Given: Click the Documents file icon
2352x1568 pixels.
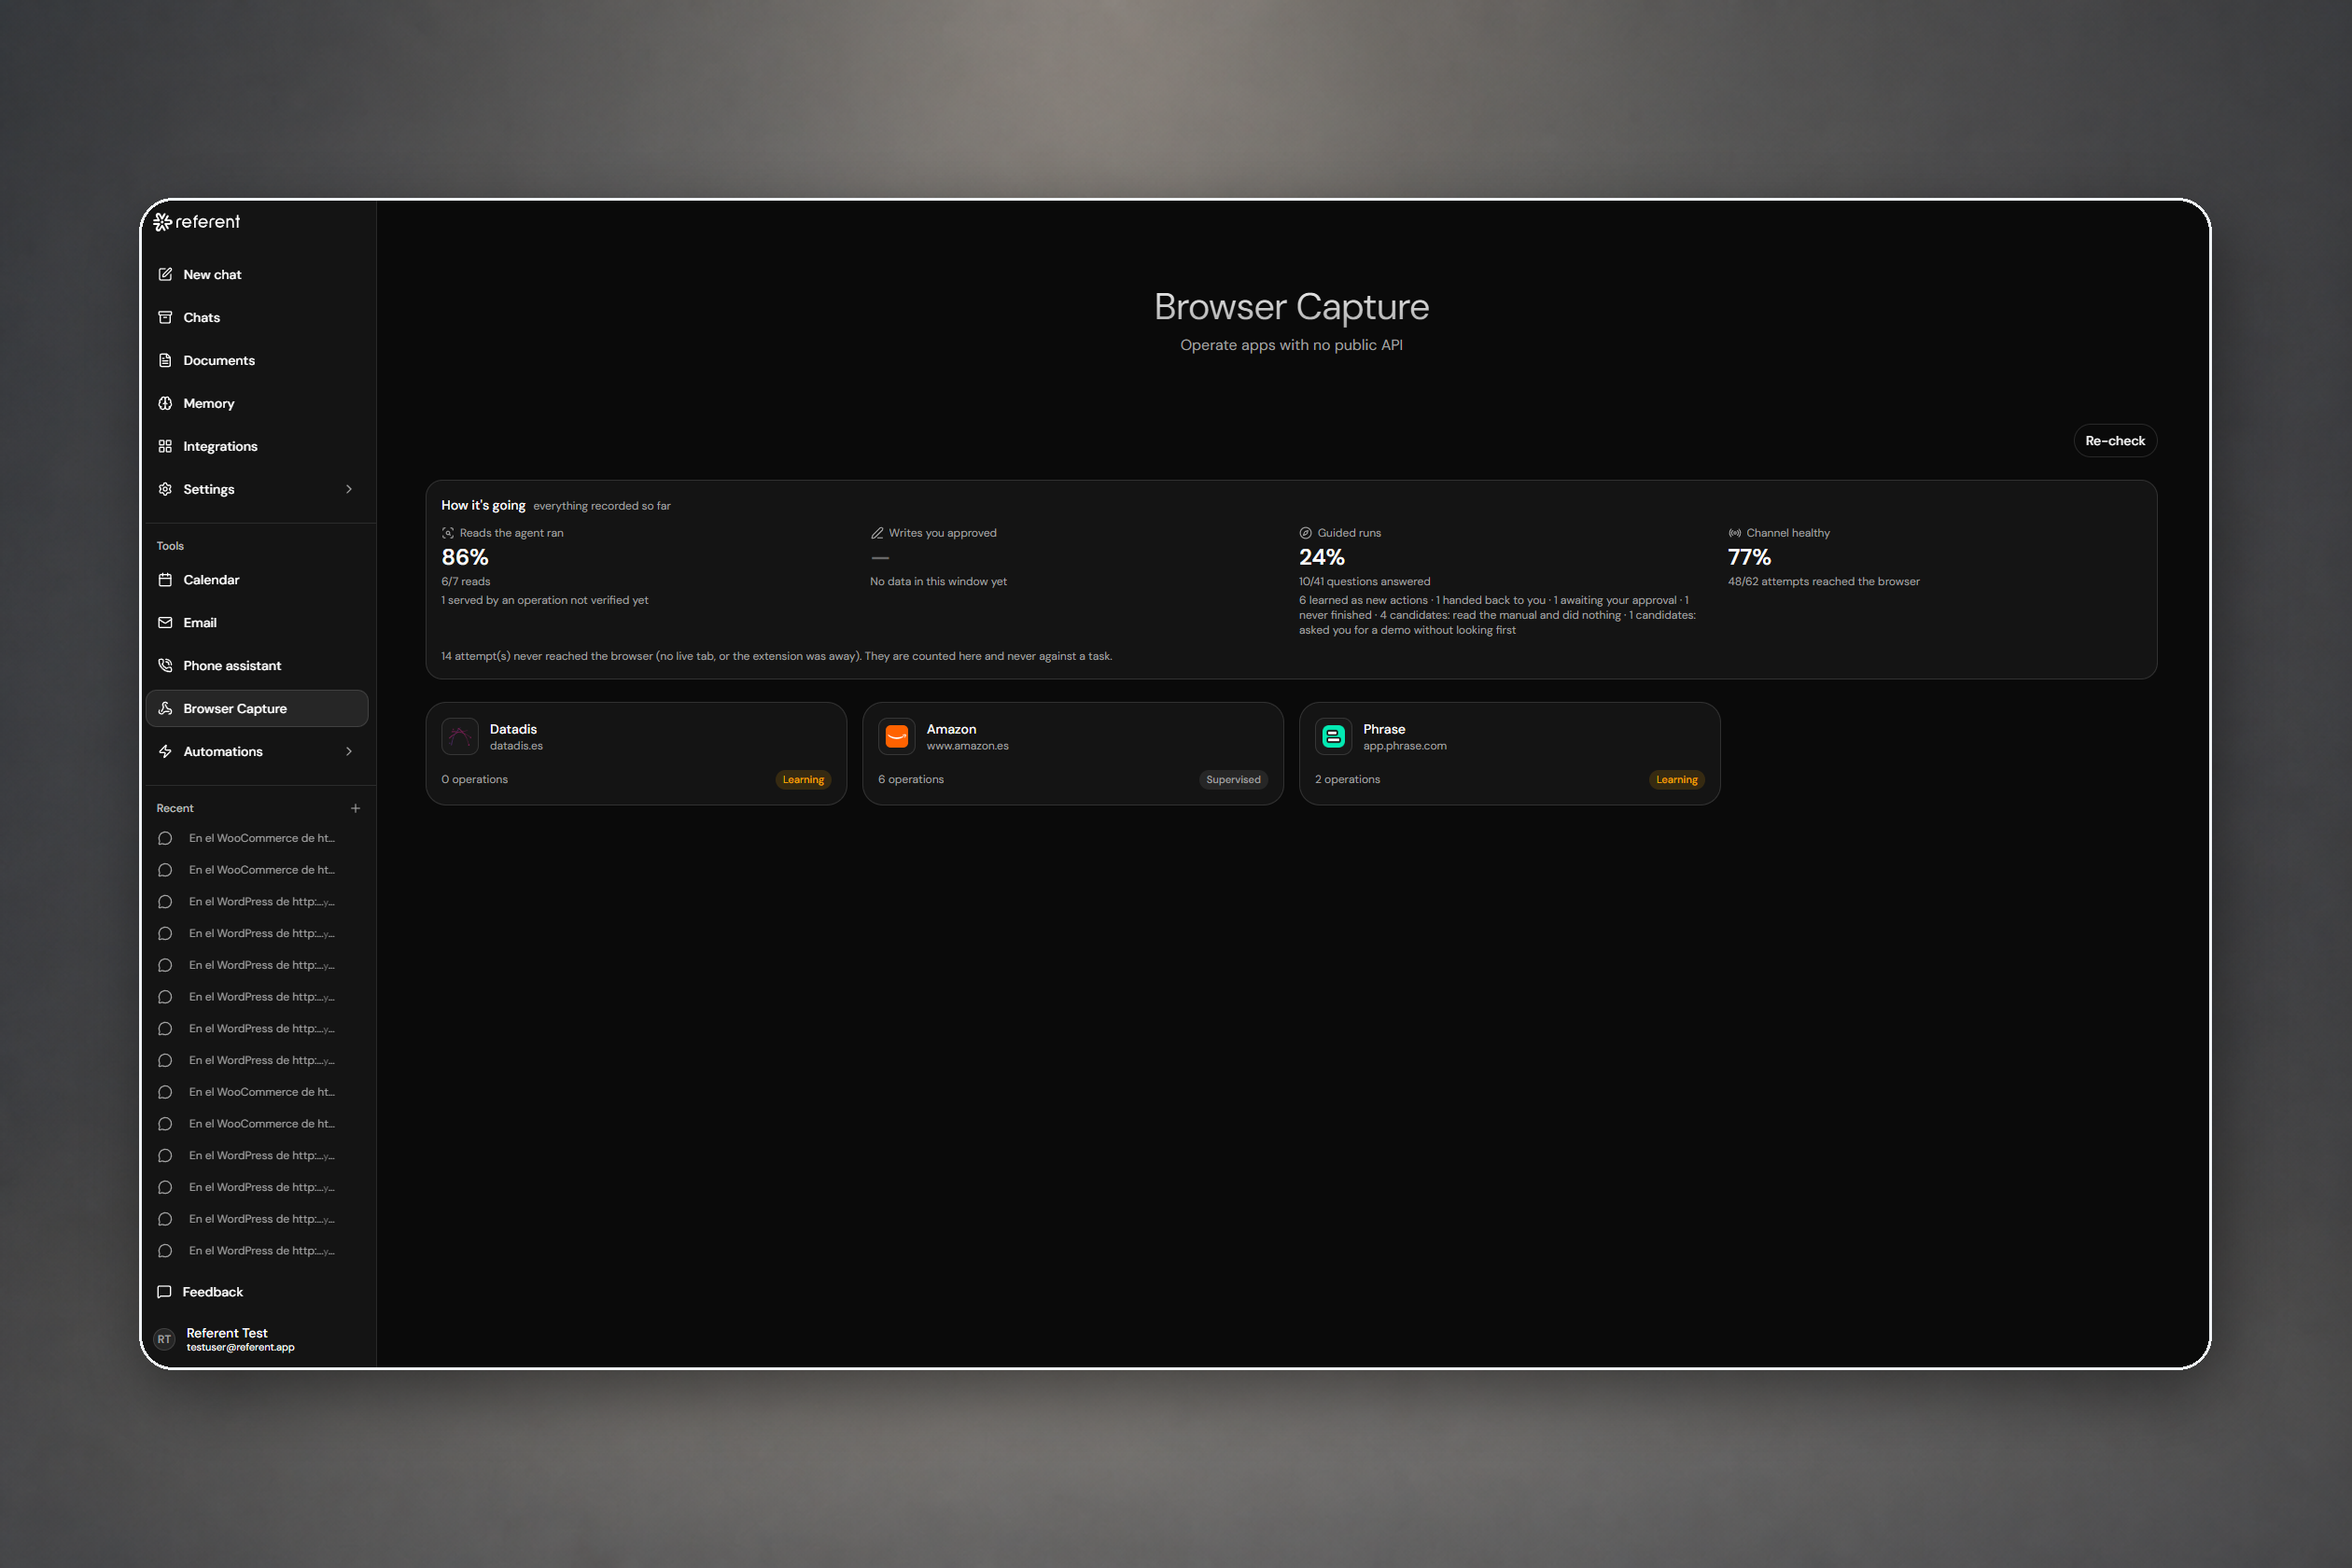Looking at the screenshot, I should click(x=165, y=360).
